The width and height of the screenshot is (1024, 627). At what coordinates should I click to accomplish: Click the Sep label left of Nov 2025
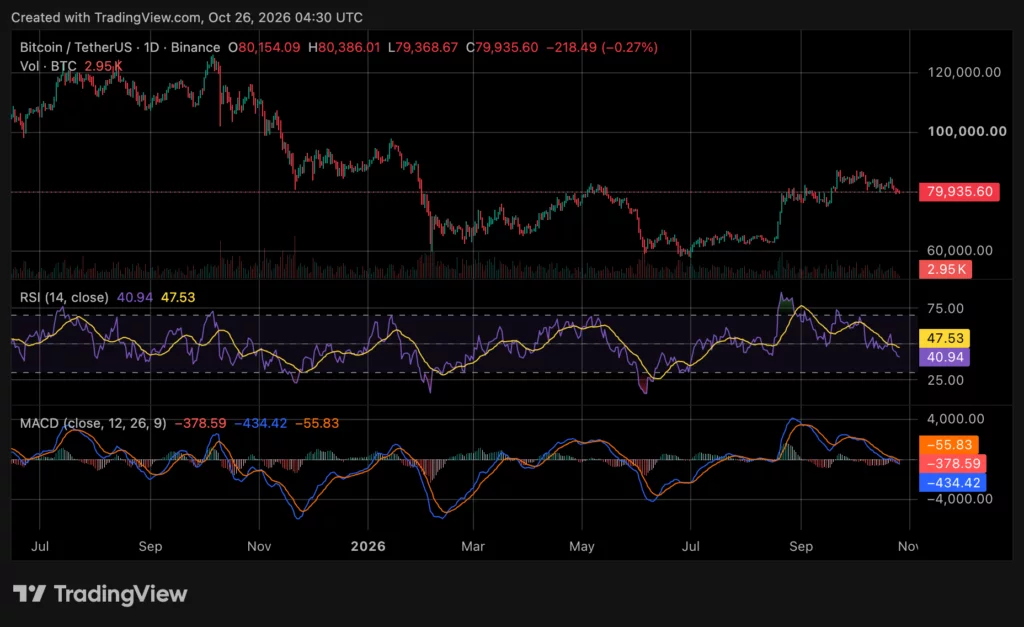pyautogui.click(x=150, y=546)
